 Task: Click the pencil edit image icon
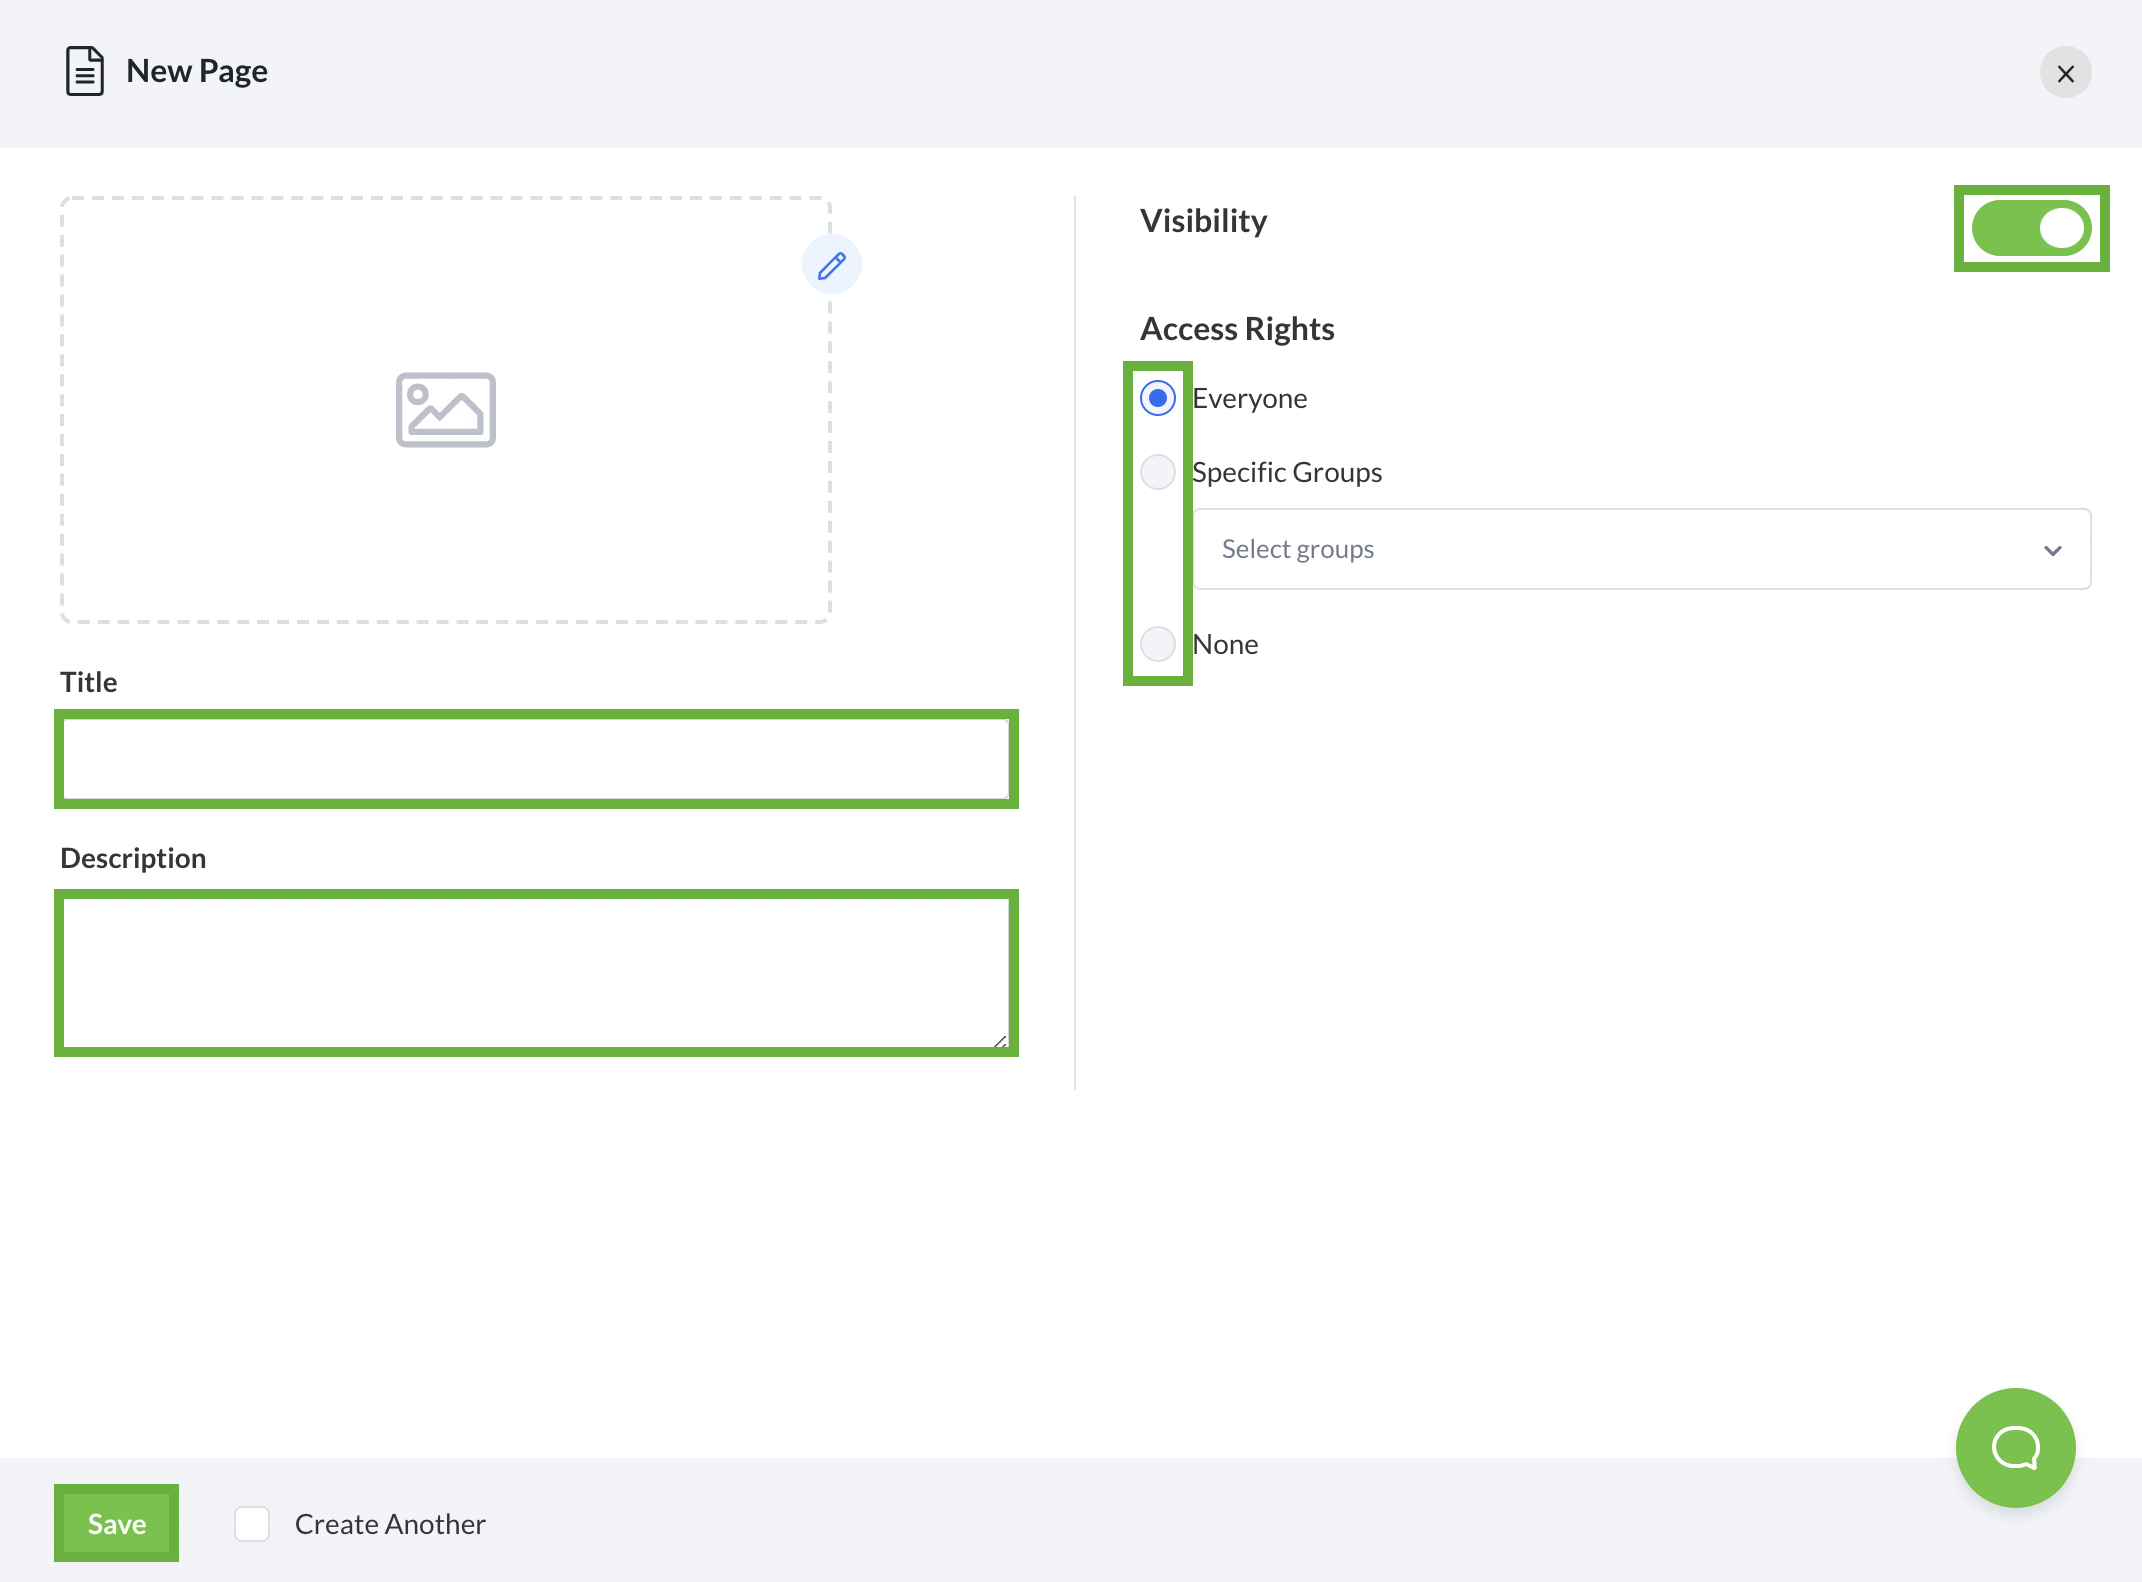click(831, 265)
